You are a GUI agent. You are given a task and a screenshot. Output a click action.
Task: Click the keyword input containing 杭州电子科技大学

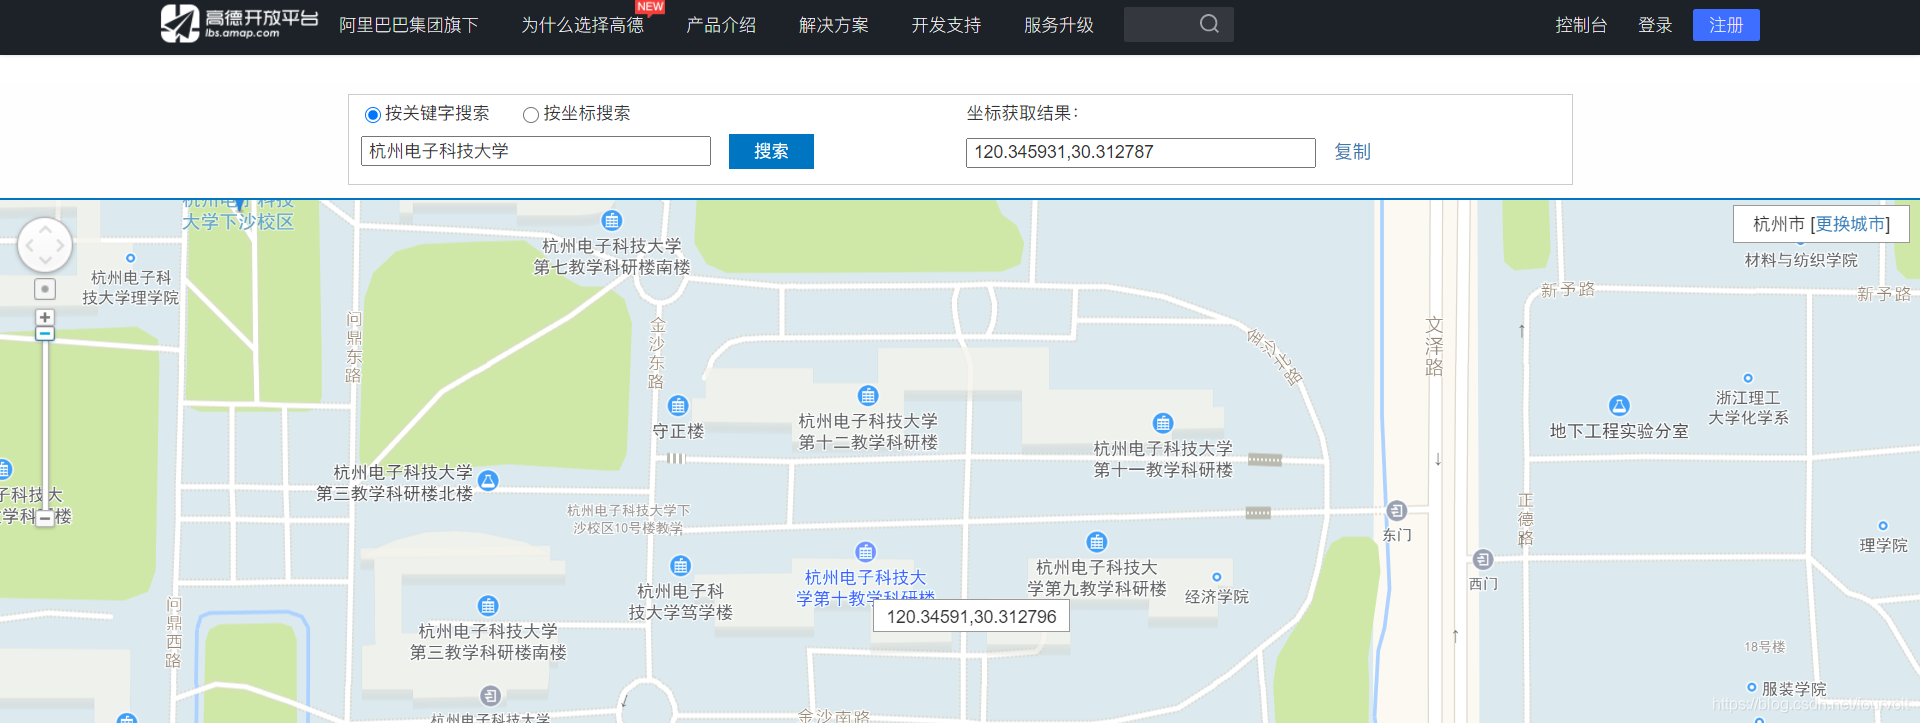tap(536, 151)
